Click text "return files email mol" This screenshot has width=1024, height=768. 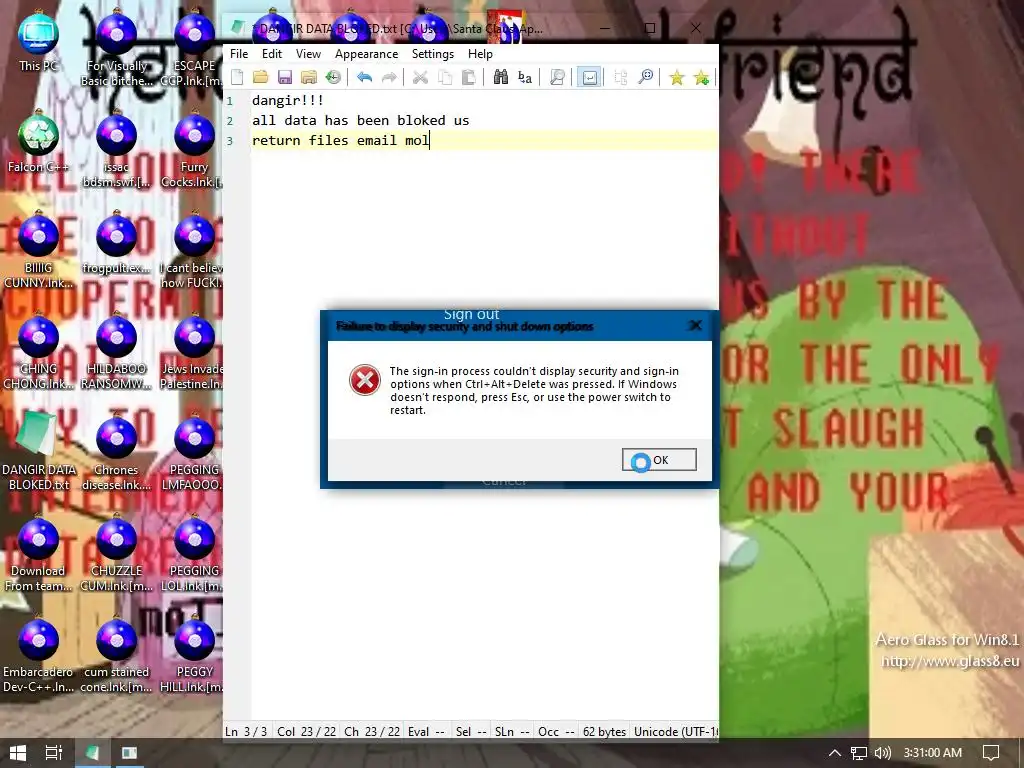(x=340, y=140)
